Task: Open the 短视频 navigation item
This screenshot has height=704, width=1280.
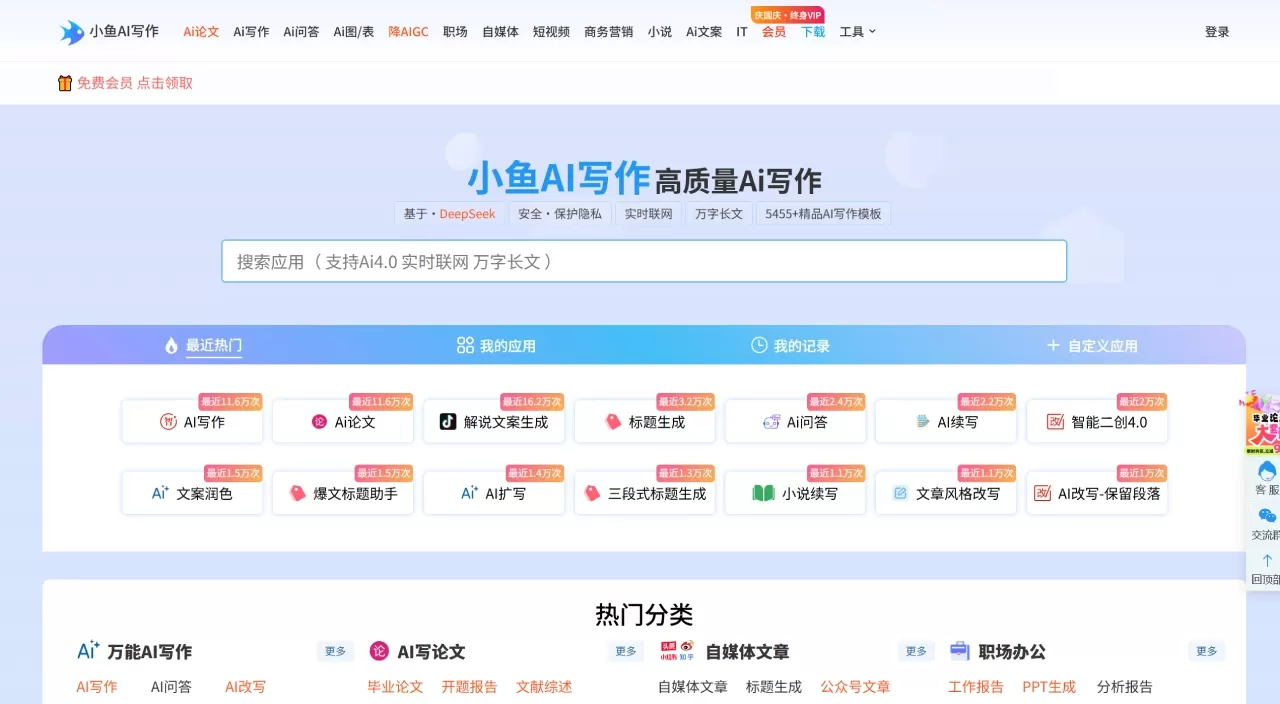Action: (551, 32)
